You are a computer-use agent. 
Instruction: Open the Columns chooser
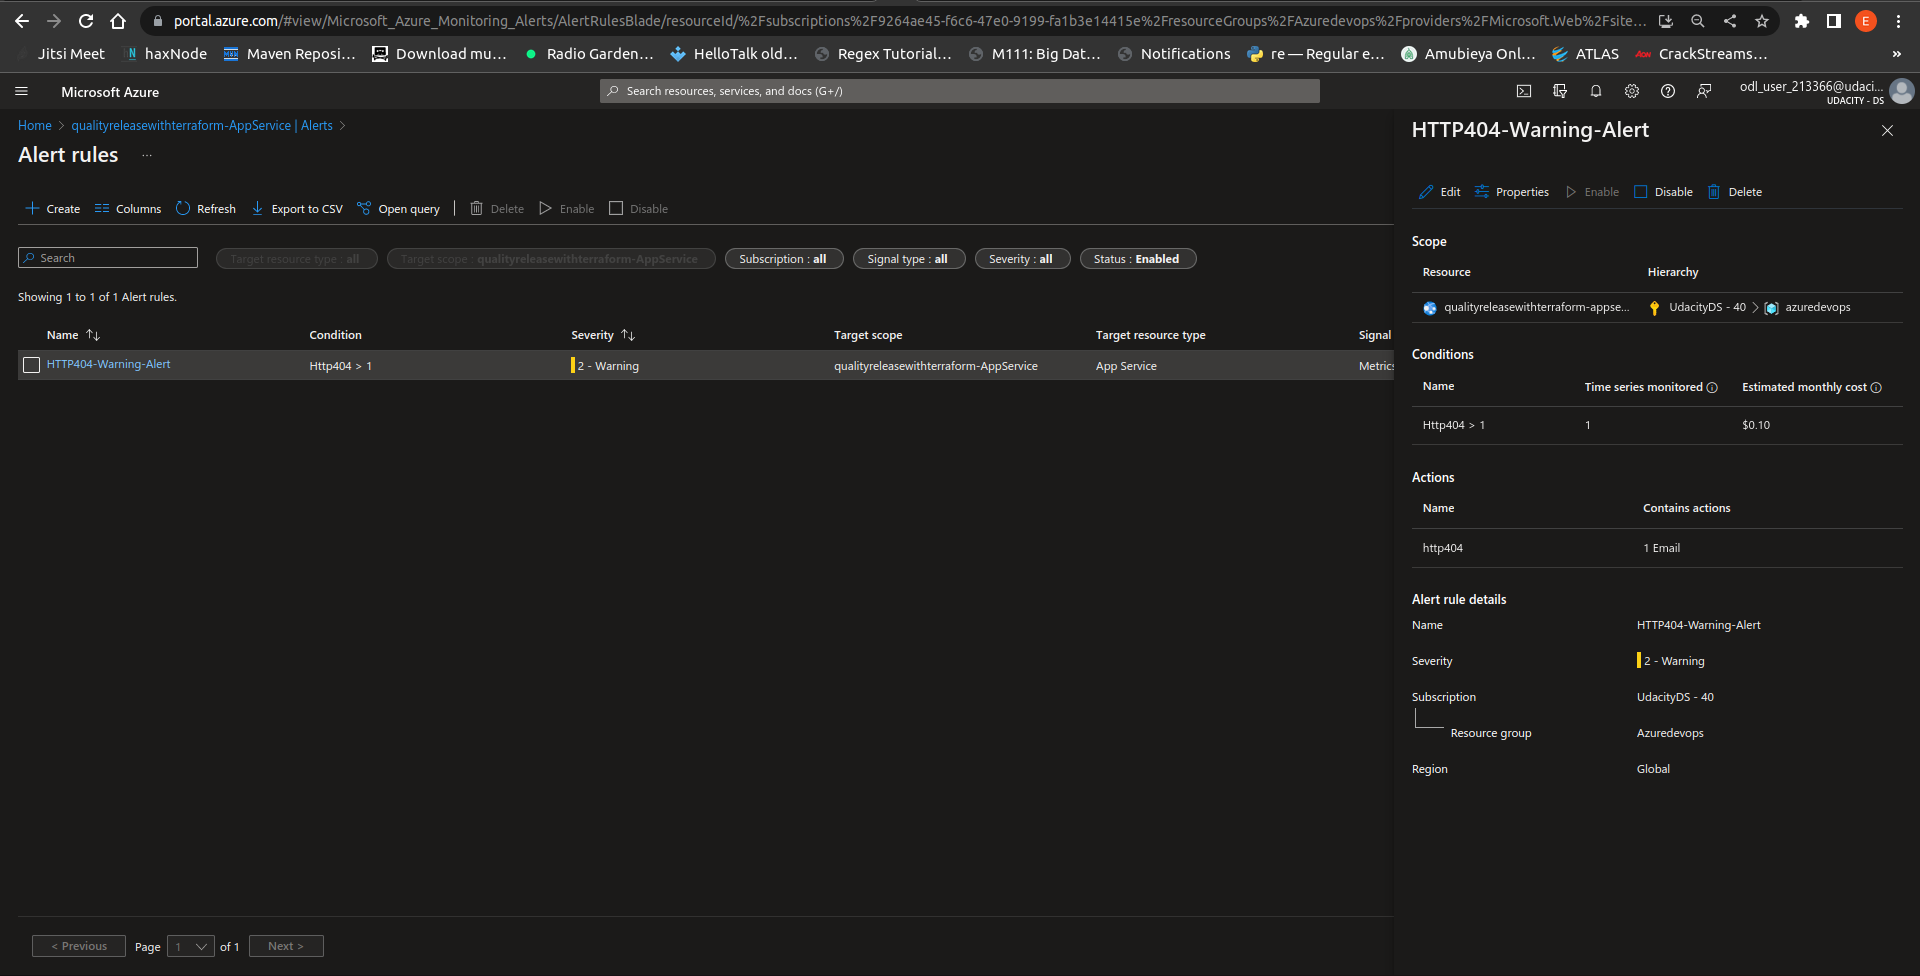(128, 209)
